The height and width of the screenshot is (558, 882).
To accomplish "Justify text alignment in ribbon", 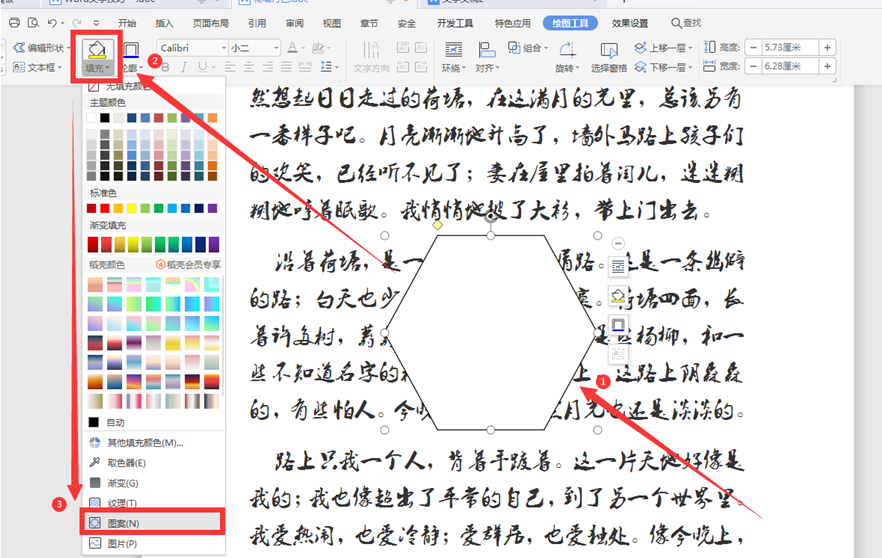I will coord(286,68).
